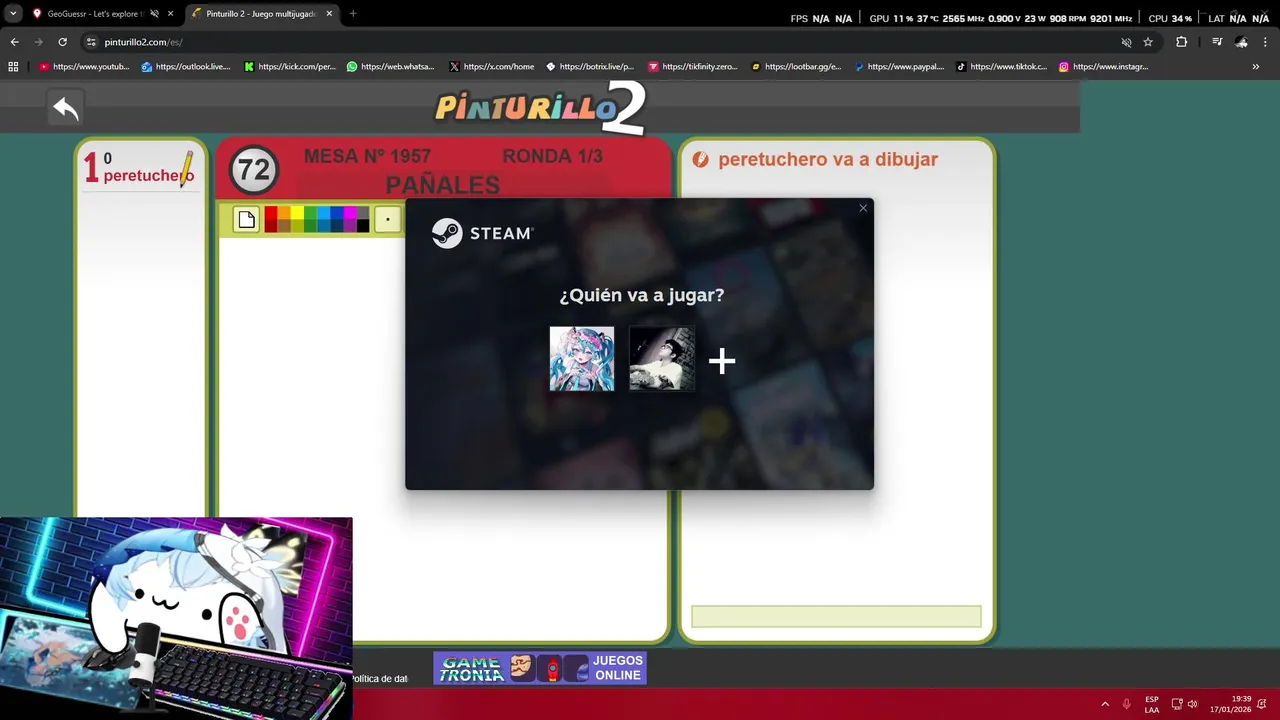Open the YouTube bookmark

(x=85, y=67)
